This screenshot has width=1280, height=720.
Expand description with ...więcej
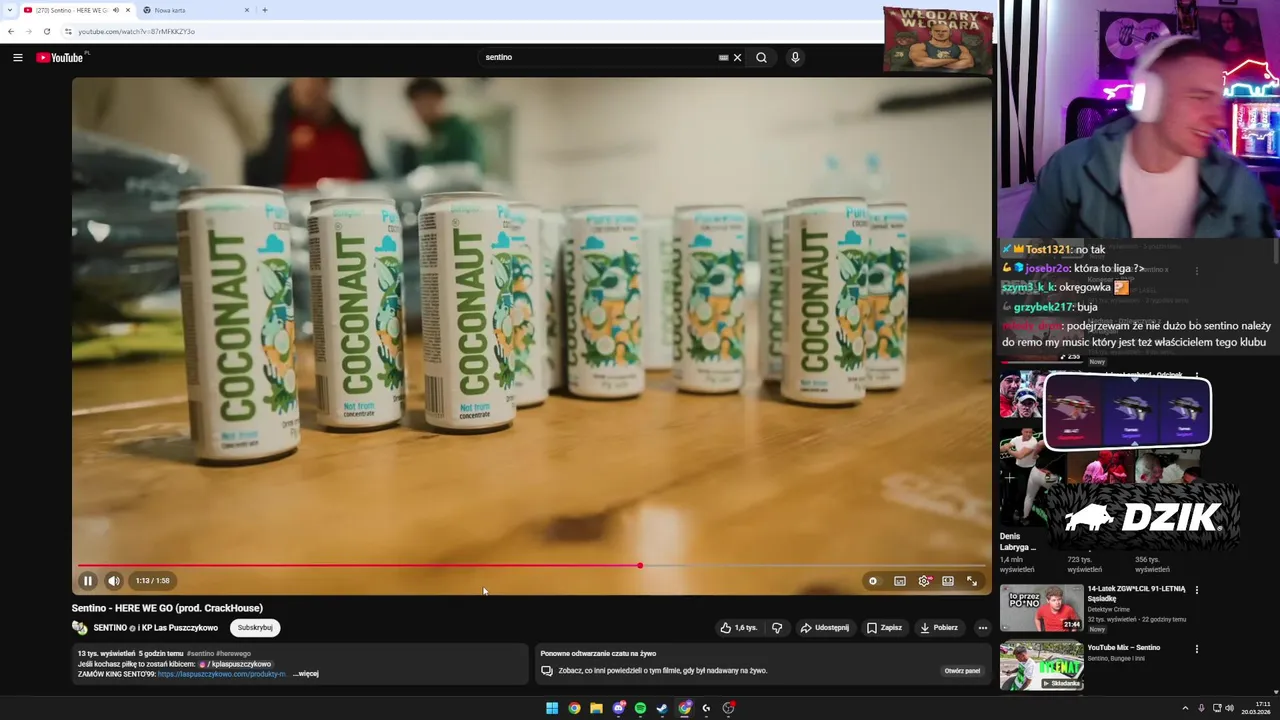306,674
